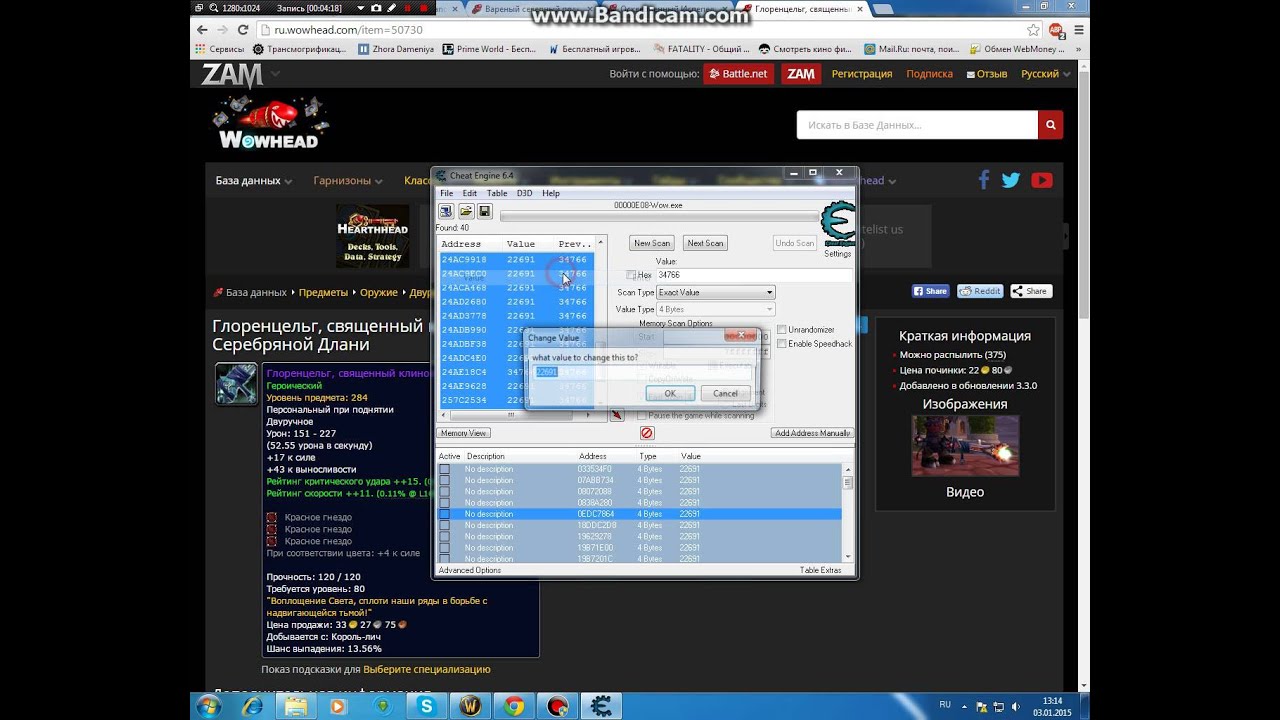
Task: Open Wowhead Twitter icon in header
Action: click(x=1011, y=180)
